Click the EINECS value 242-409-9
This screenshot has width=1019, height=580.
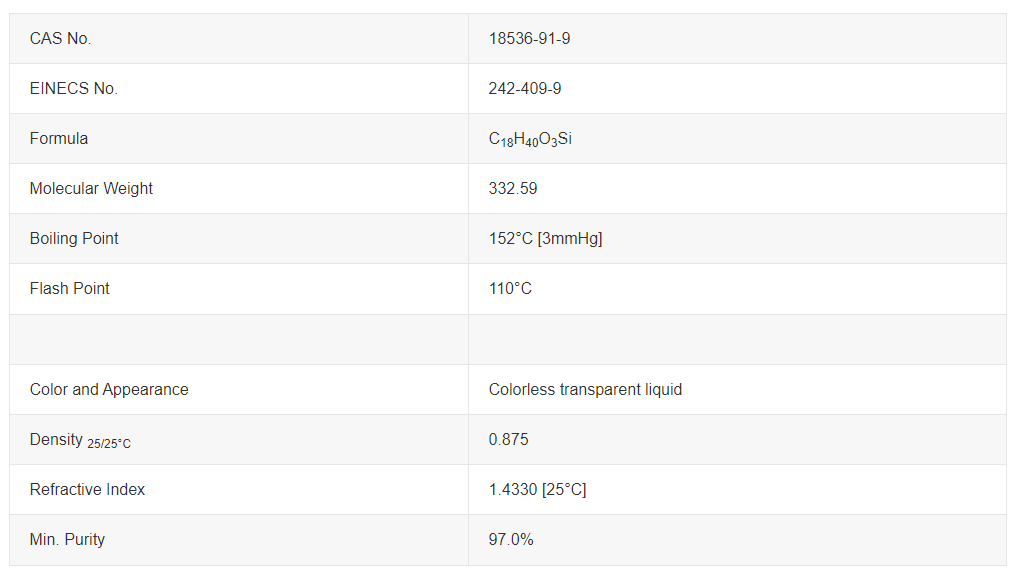coord(524,88)
